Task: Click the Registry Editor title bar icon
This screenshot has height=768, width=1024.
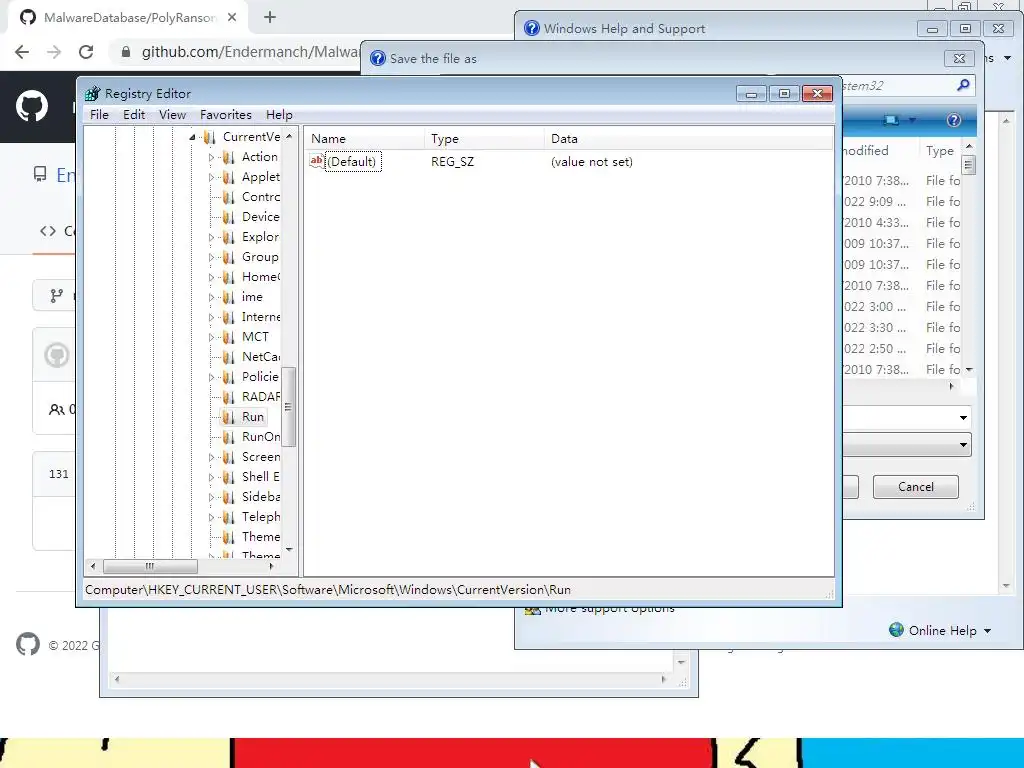Action: coord(93,93)
